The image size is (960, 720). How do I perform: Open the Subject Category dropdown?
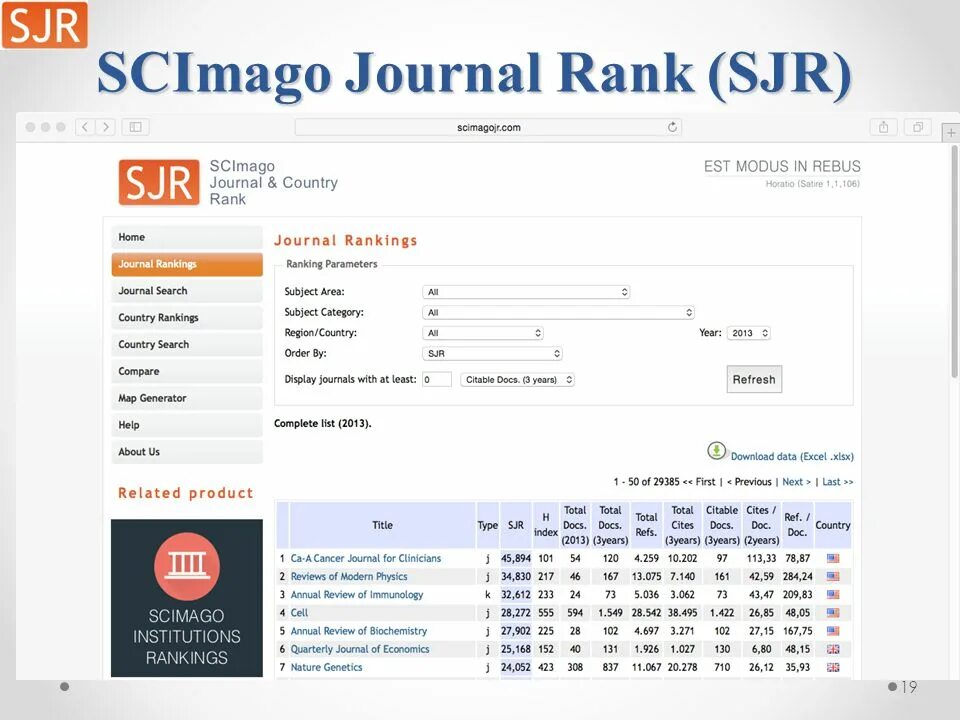[558, 312]
